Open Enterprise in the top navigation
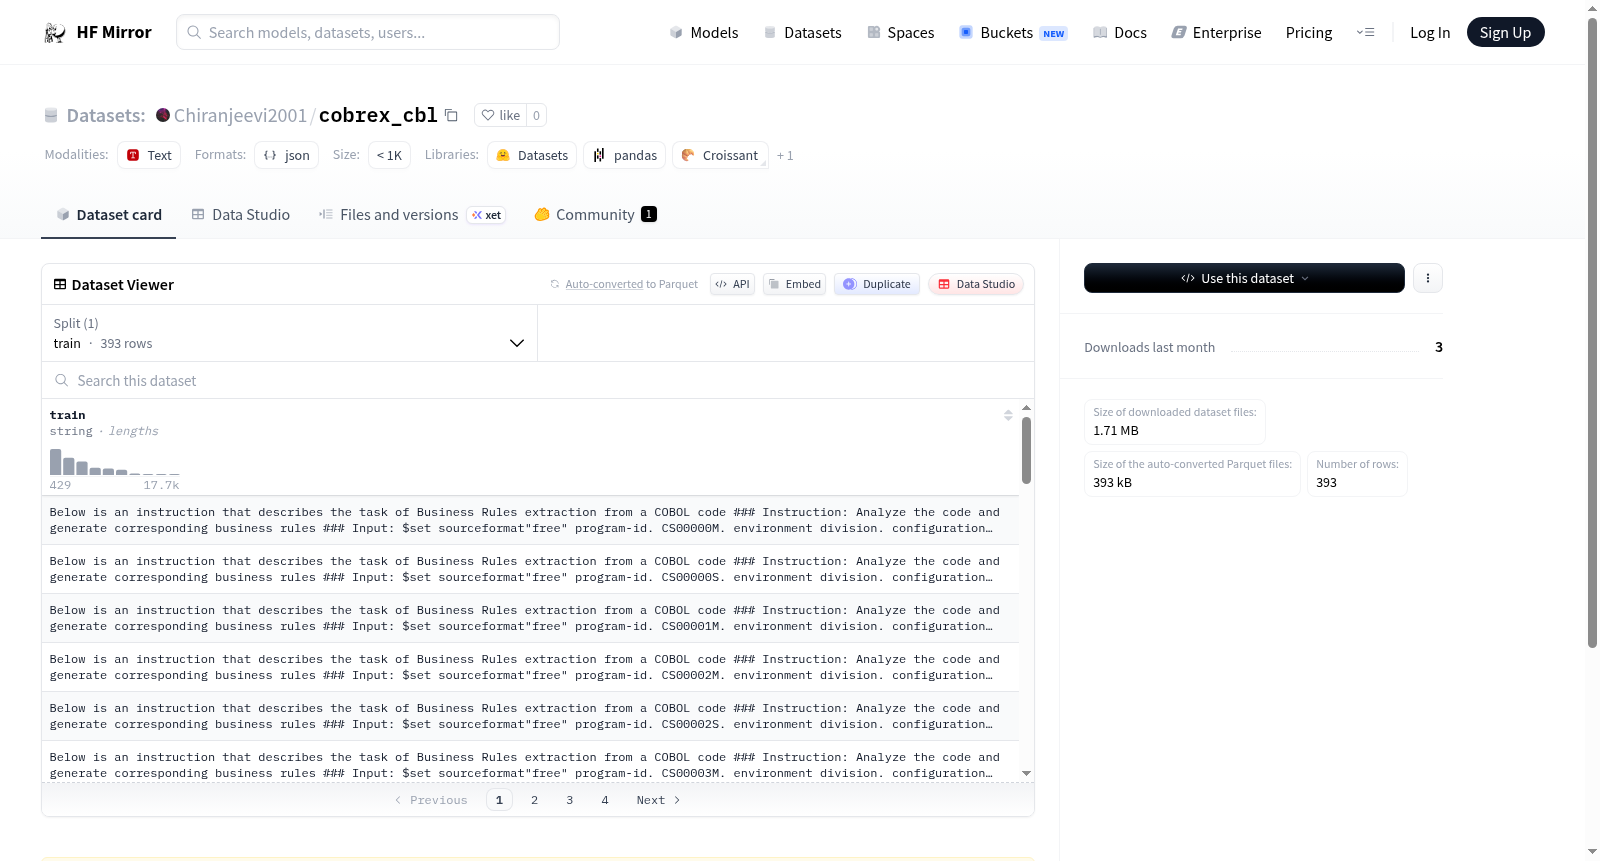Viewport: 1600px width, 861px height. [x=1216, y=33]
